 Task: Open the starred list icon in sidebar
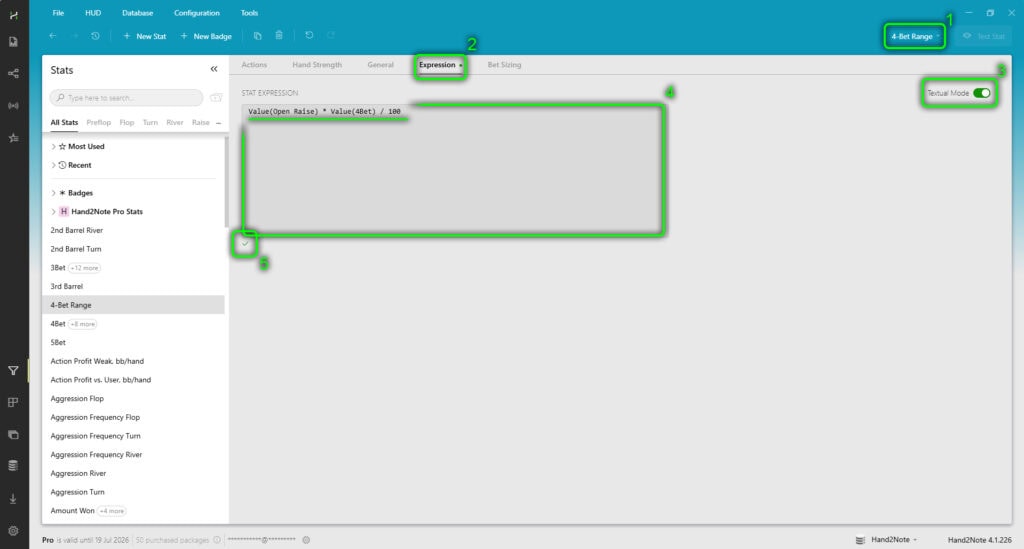tap(13, 138)
